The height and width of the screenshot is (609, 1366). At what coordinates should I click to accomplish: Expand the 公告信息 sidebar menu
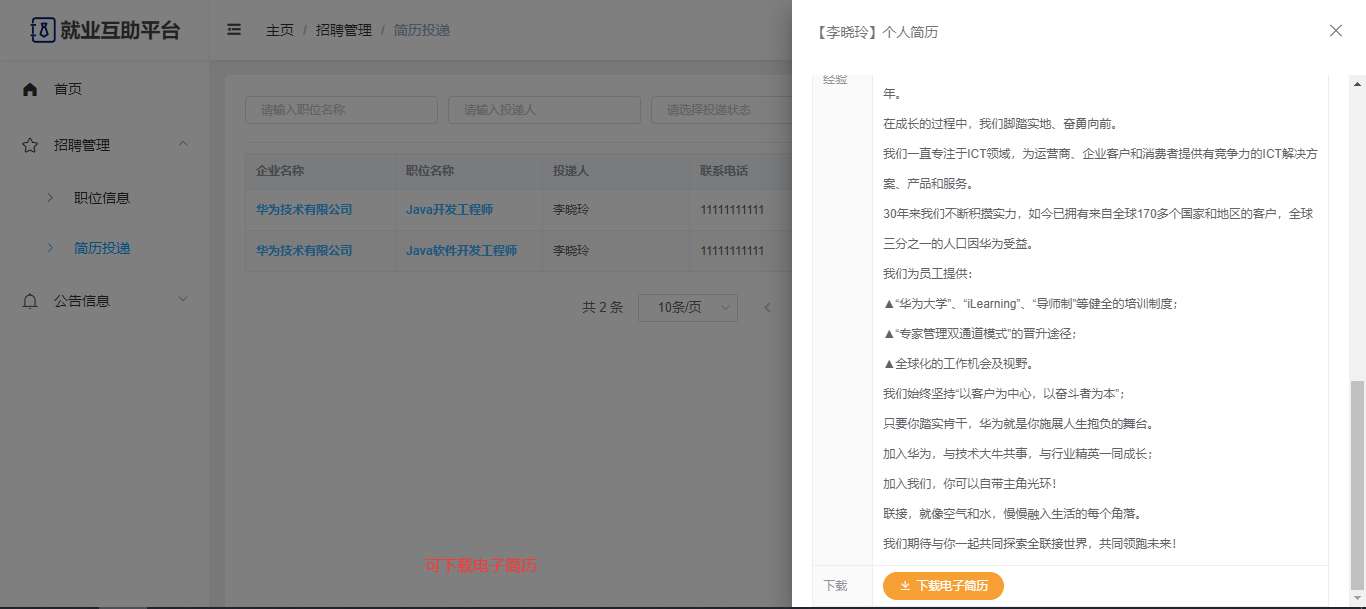(183, 299)
